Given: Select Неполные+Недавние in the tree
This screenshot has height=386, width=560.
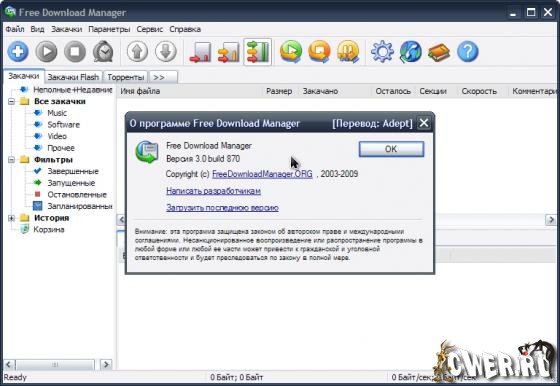Looking at the screenshot, I should 73,90.
